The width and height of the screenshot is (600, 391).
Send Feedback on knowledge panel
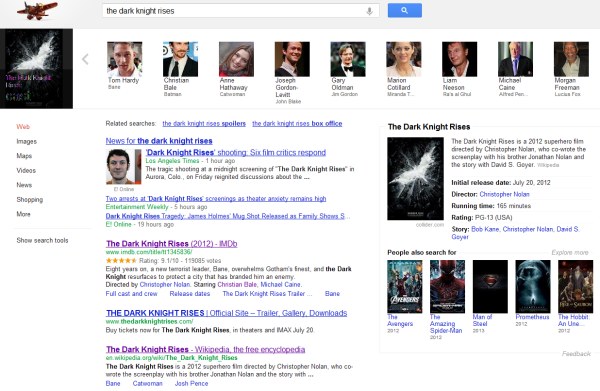576,354
